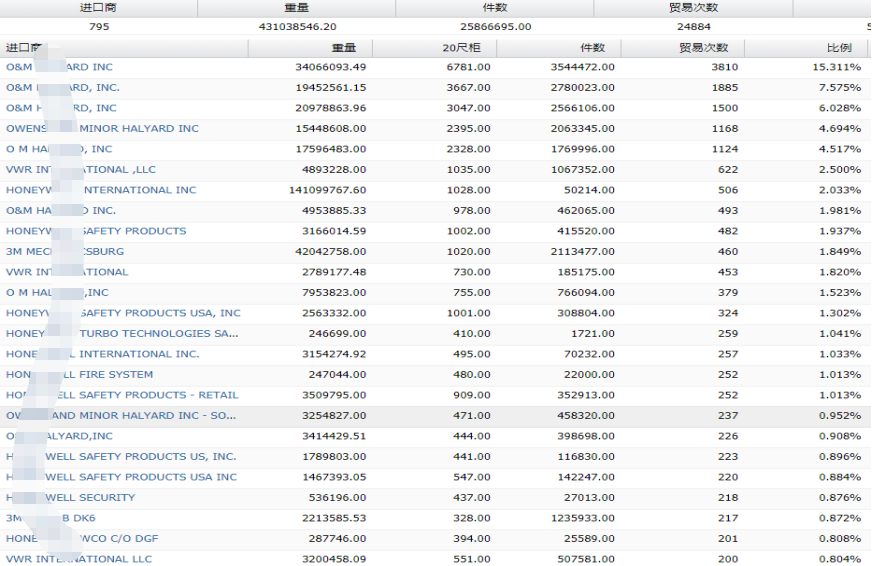This screenshot has height=566, width=872.
Task: Open the HALYARD,INC link with 226 trades
Action: point(60,436)
